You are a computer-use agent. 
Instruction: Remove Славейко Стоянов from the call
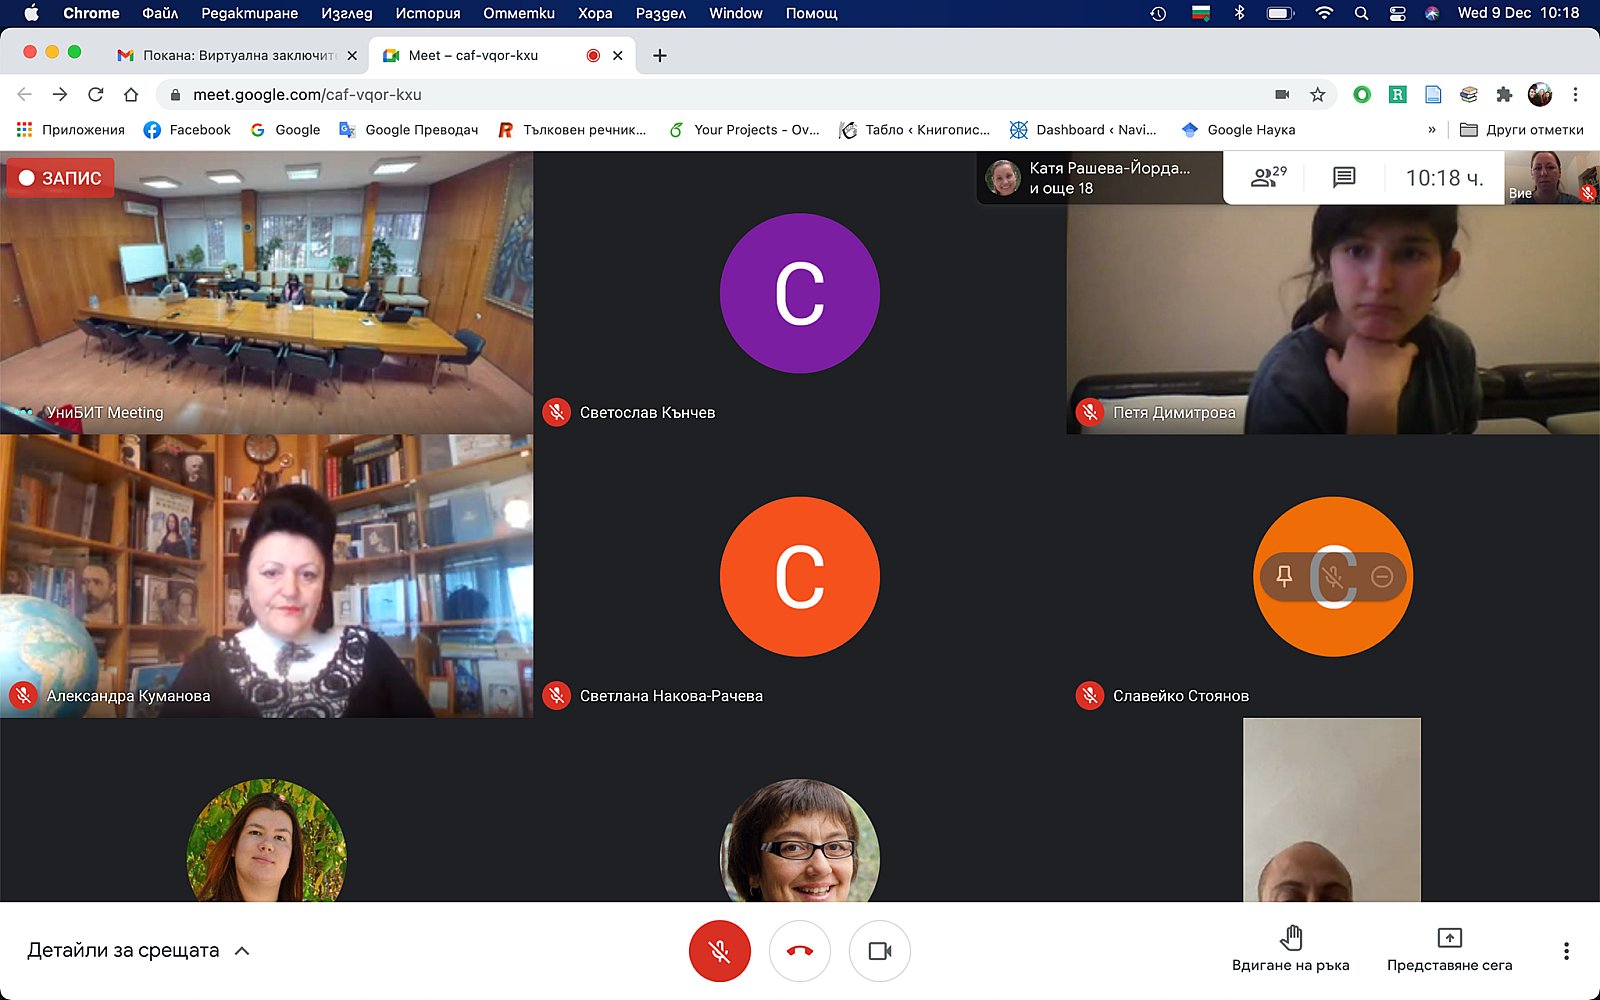1382,576
